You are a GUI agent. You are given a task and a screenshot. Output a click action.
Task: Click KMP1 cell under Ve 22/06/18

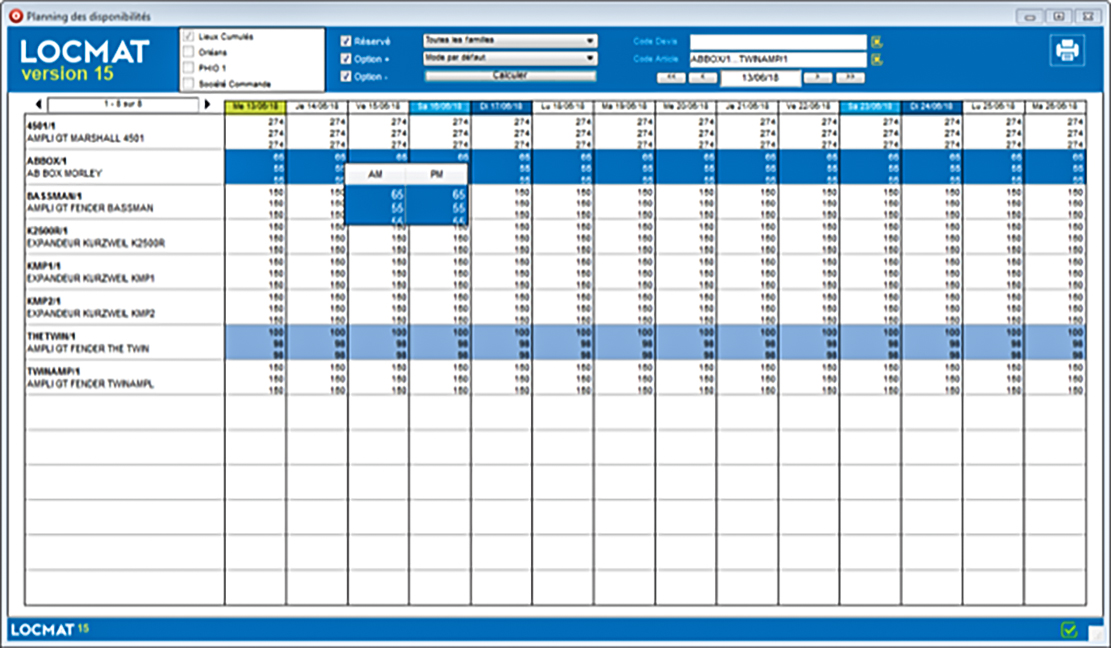point(809,273)
